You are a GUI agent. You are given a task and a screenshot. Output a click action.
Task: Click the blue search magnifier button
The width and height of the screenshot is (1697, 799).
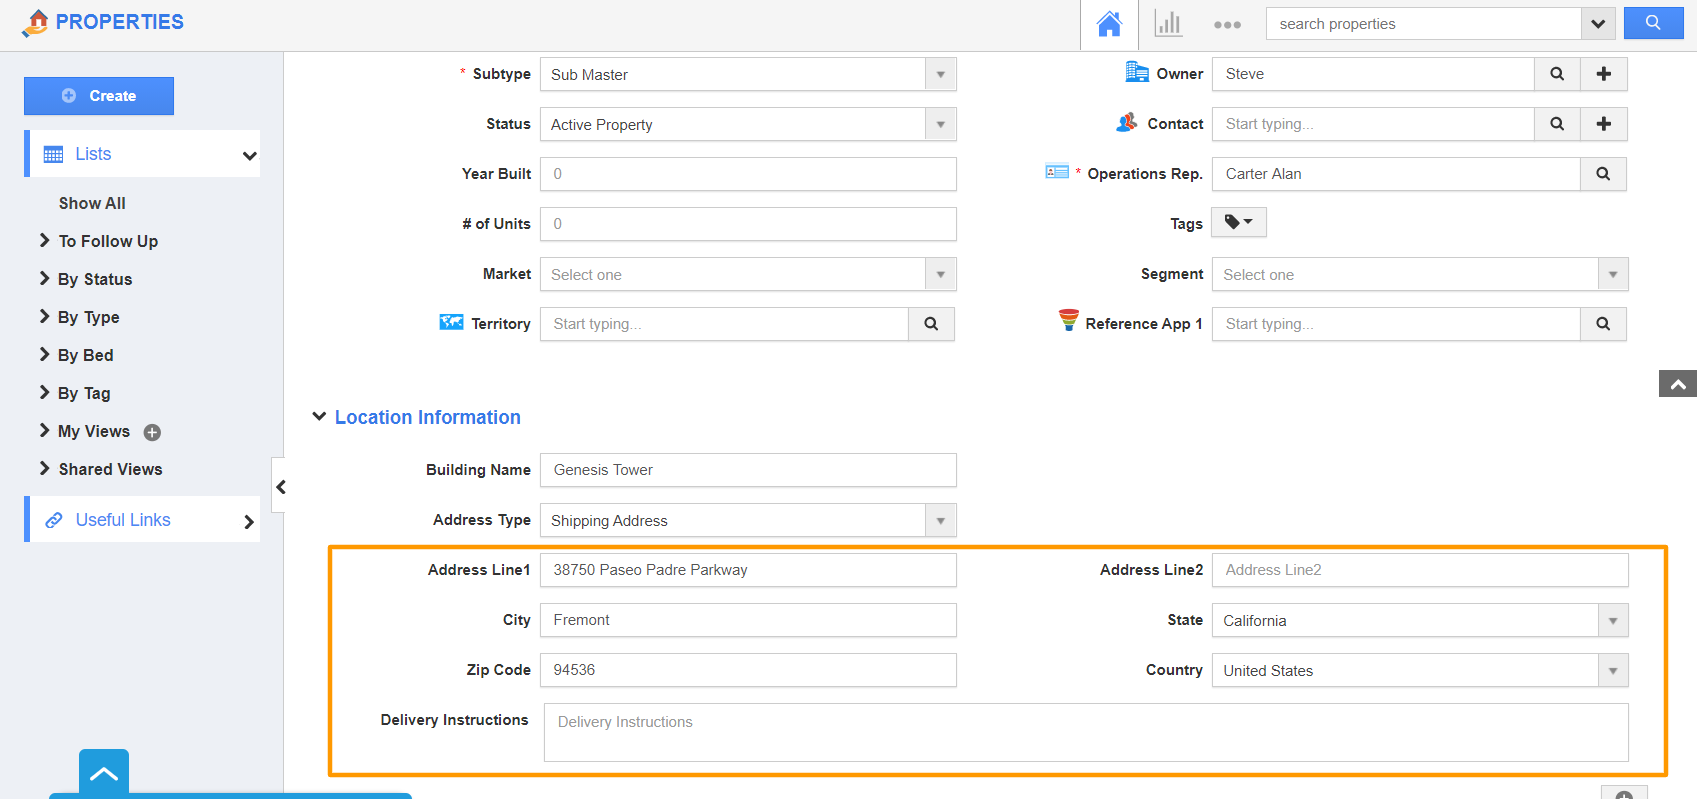1653,23
